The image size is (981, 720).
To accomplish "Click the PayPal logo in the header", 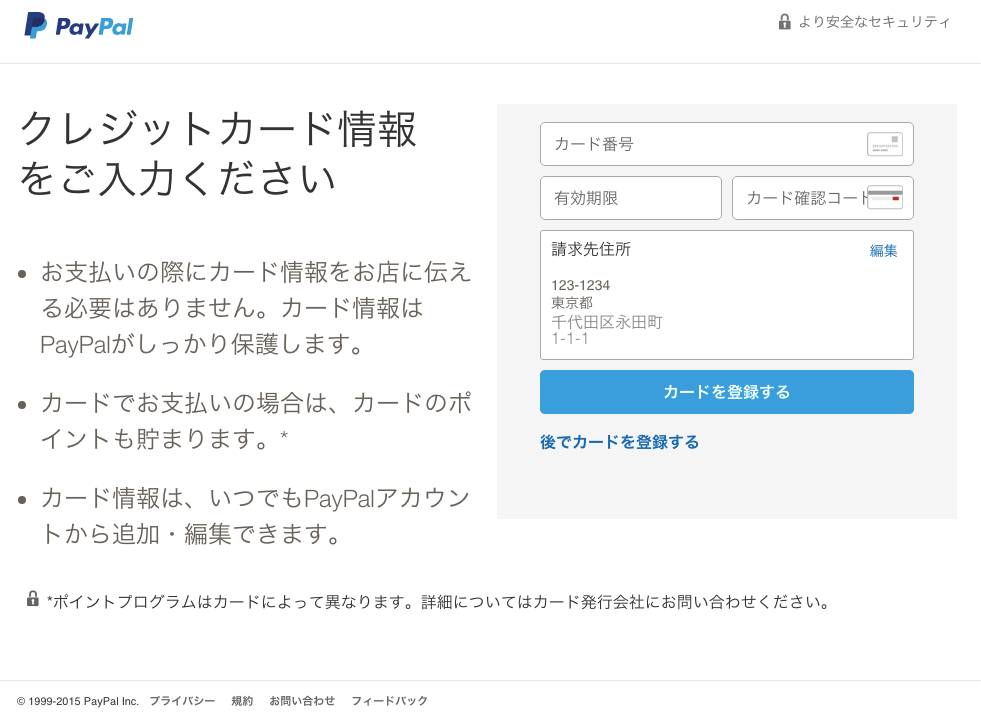I will [79, 26].
